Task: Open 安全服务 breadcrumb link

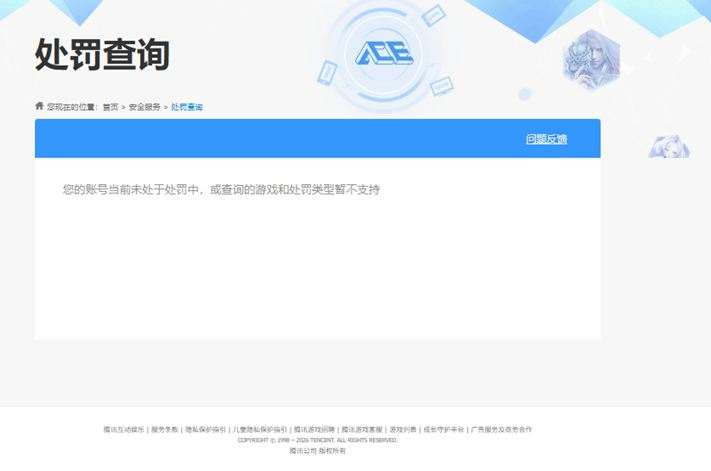Action: click(145, 107)
